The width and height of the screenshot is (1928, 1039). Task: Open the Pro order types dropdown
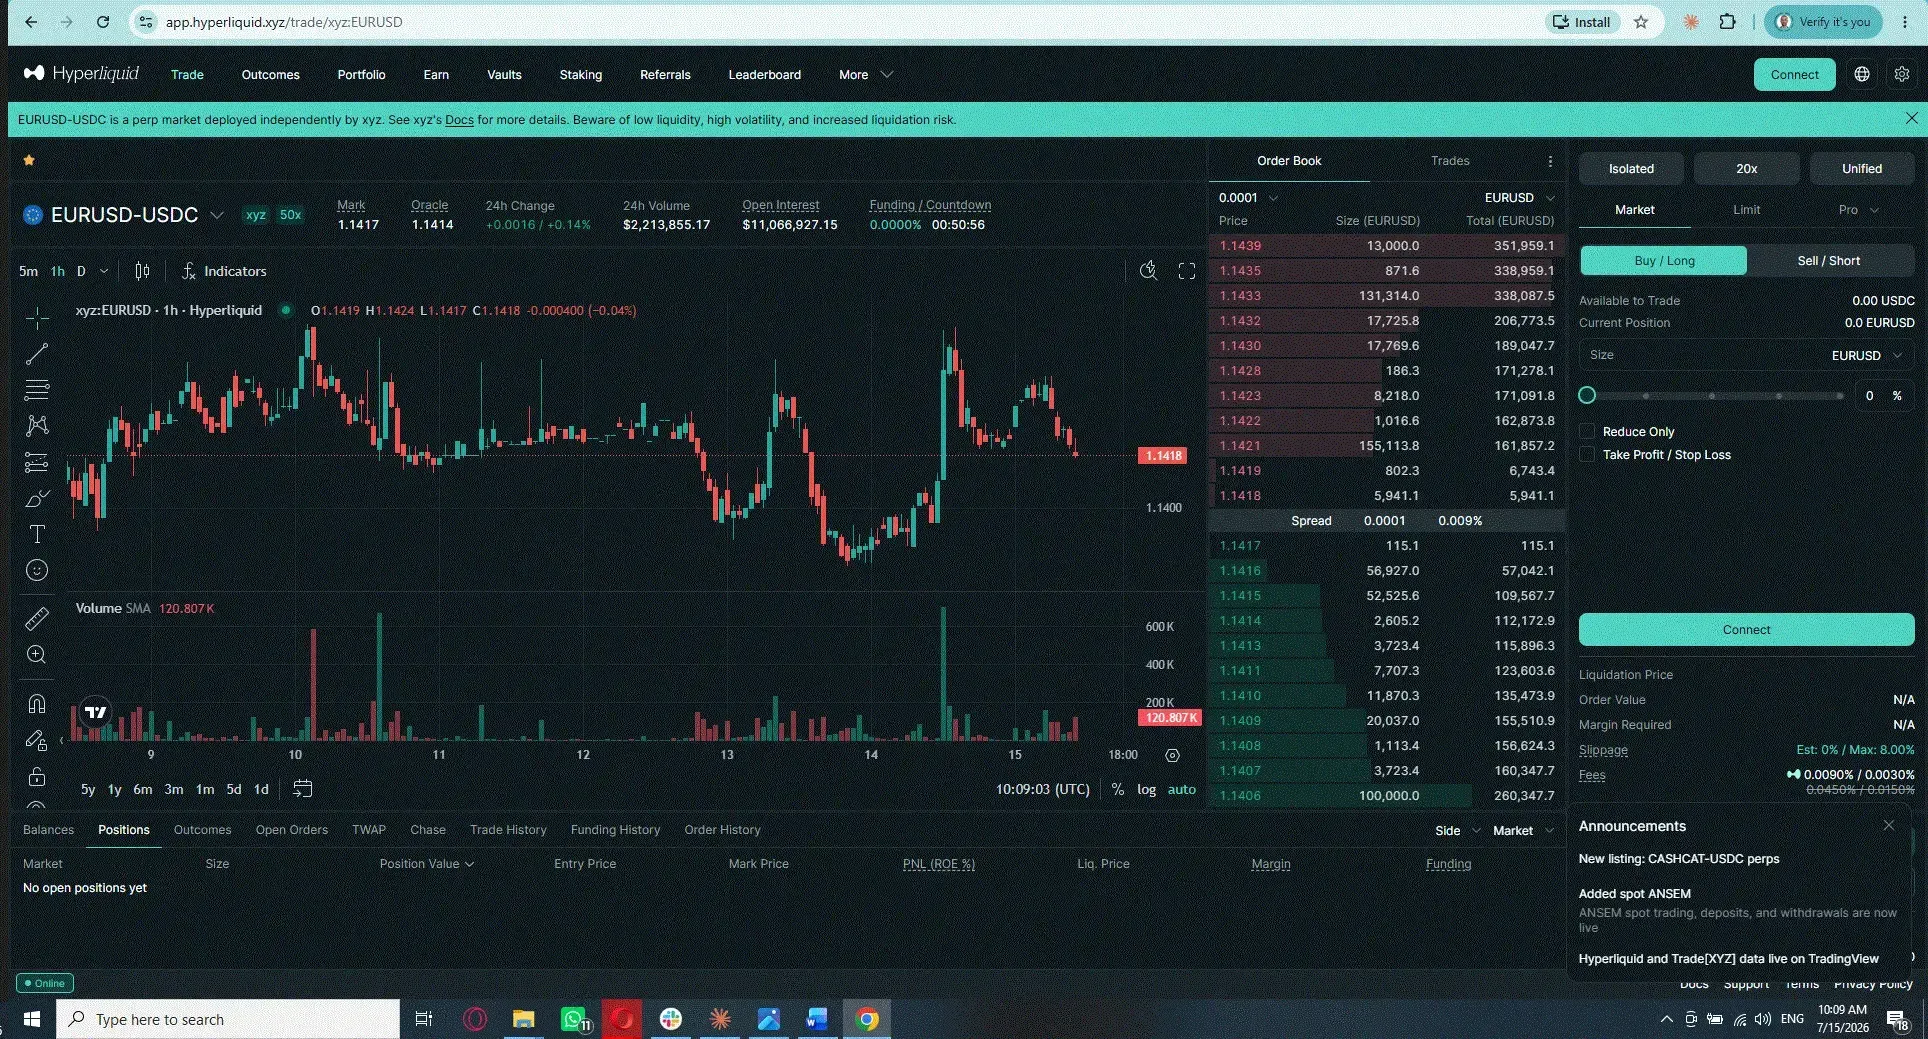coord(1859,210)
